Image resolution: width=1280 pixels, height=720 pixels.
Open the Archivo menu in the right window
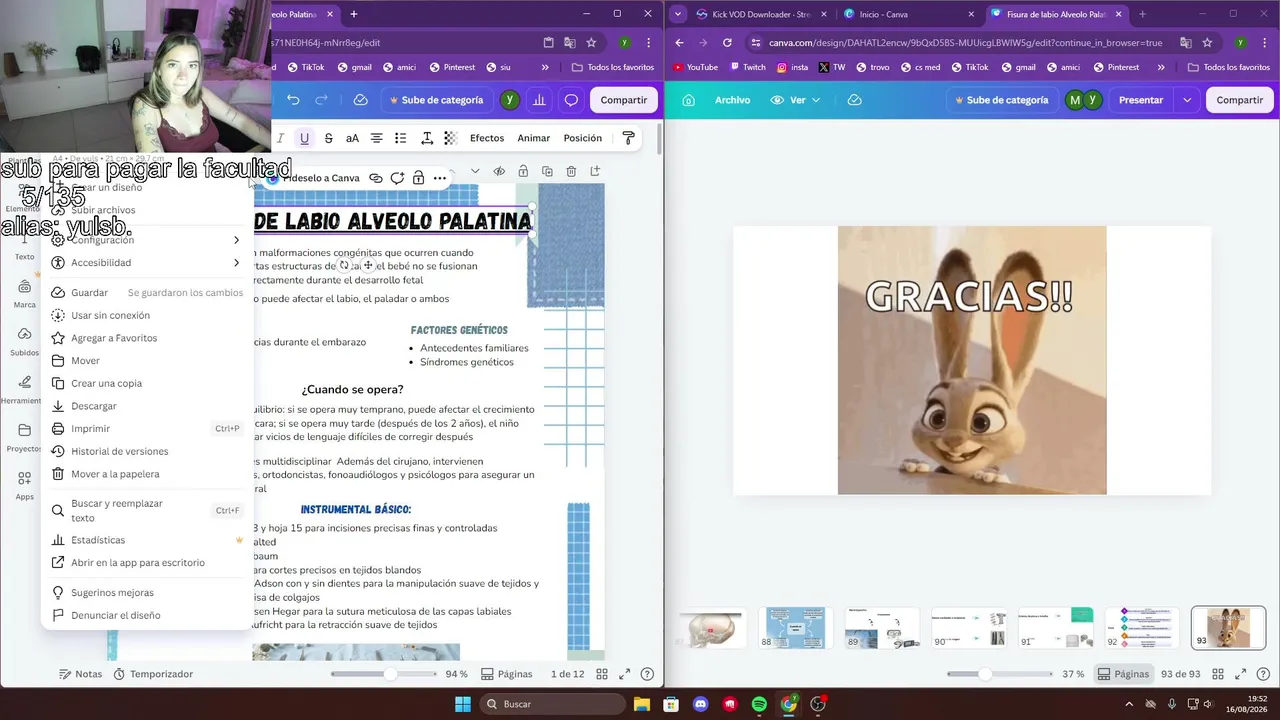point(732,100)
